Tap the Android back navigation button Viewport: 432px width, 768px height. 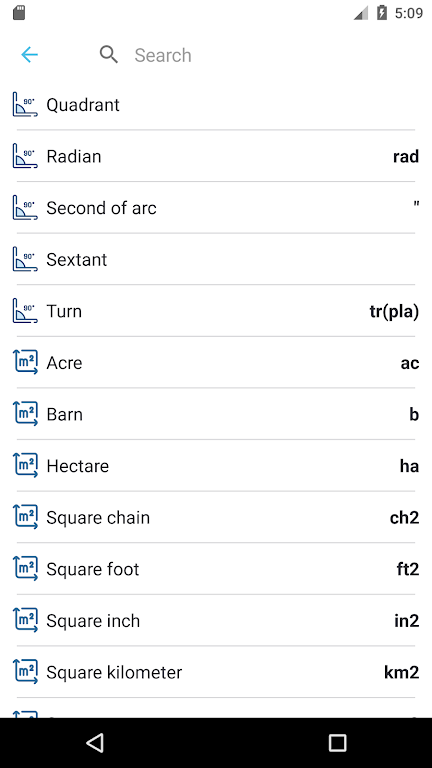click(x=95, y=743)
